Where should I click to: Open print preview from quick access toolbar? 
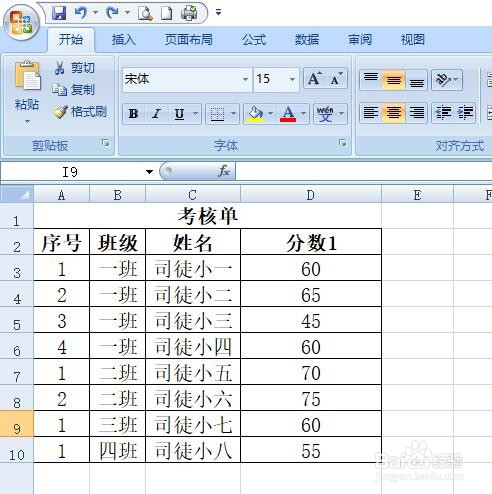145,13
